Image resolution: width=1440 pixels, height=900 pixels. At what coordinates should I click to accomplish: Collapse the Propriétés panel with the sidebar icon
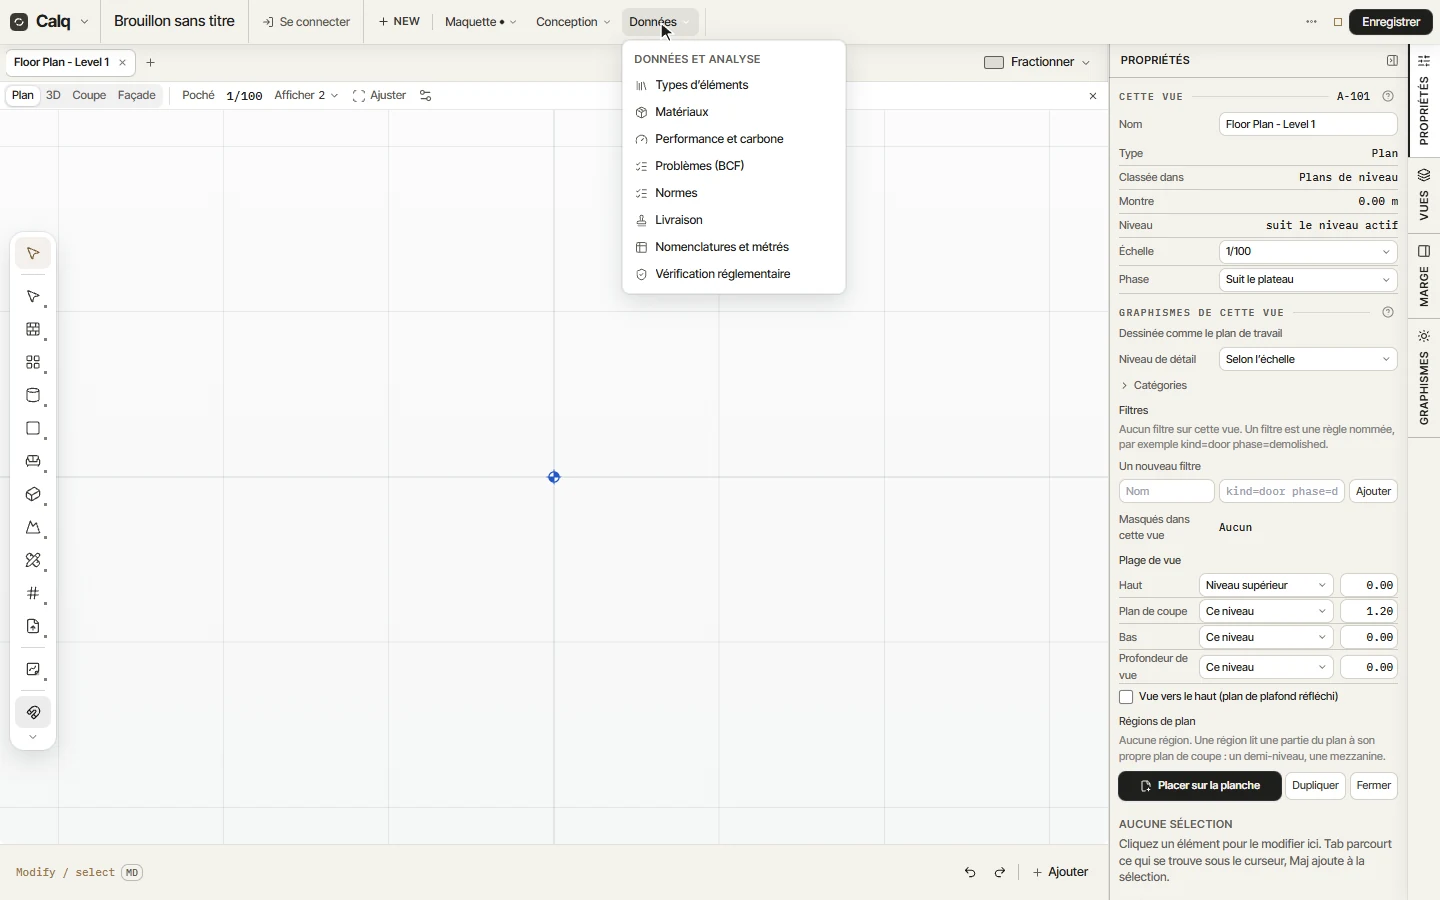1393,61
